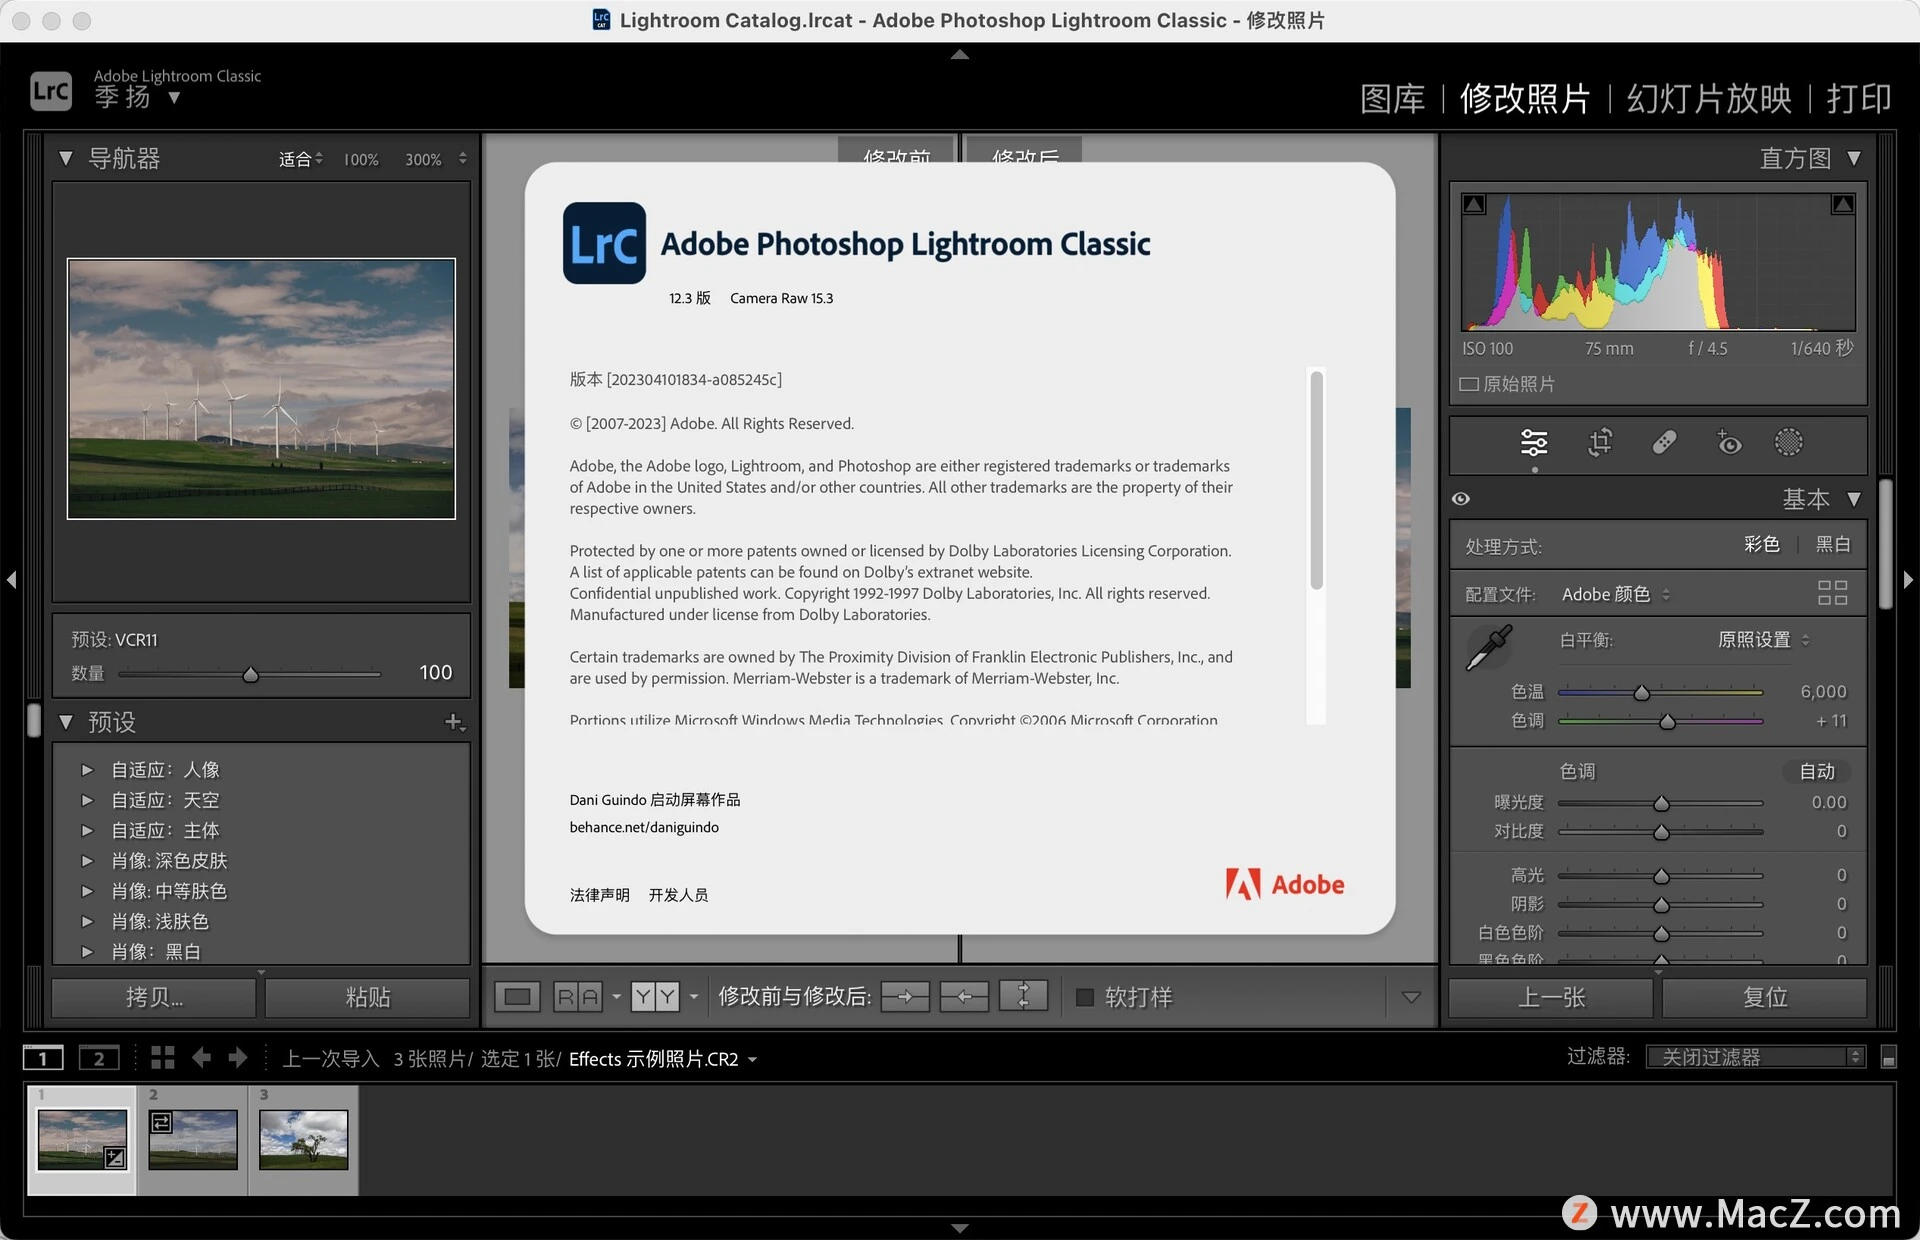The image size is (1920, 1240).
Task: Collapse the Basic panel triangle
Action: (1854, 499)
